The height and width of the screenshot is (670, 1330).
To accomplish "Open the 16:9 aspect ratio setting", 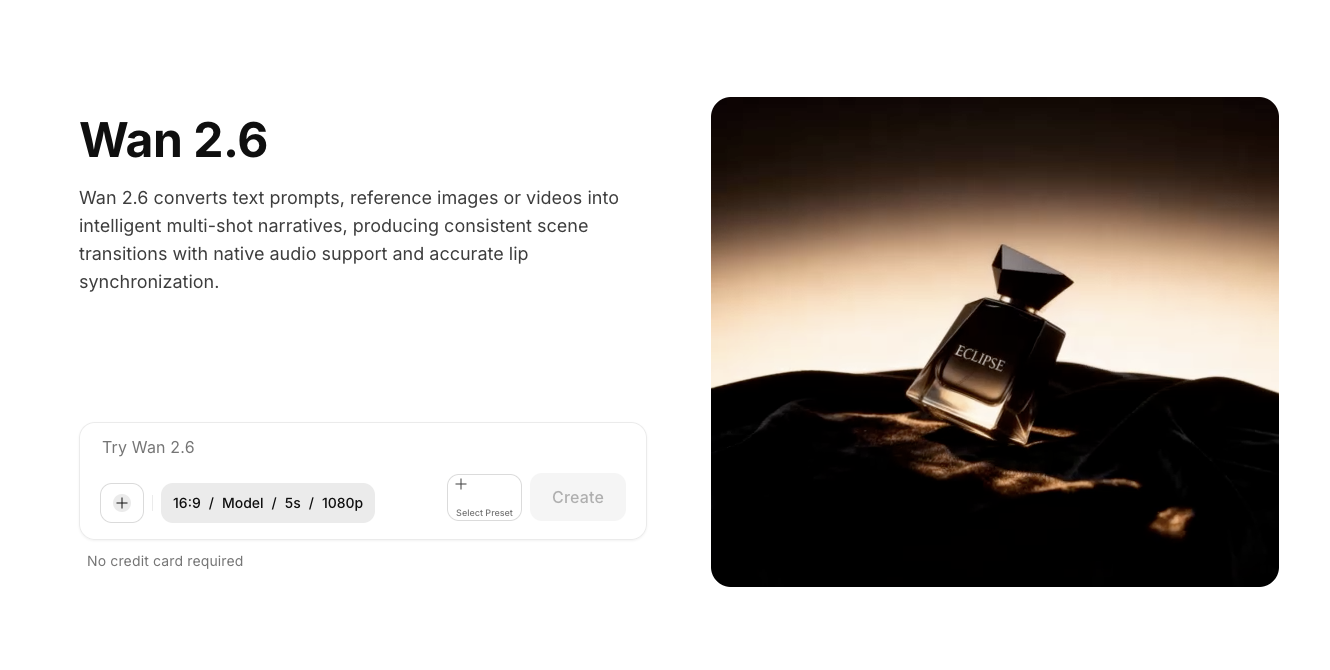I will [187, 503].
